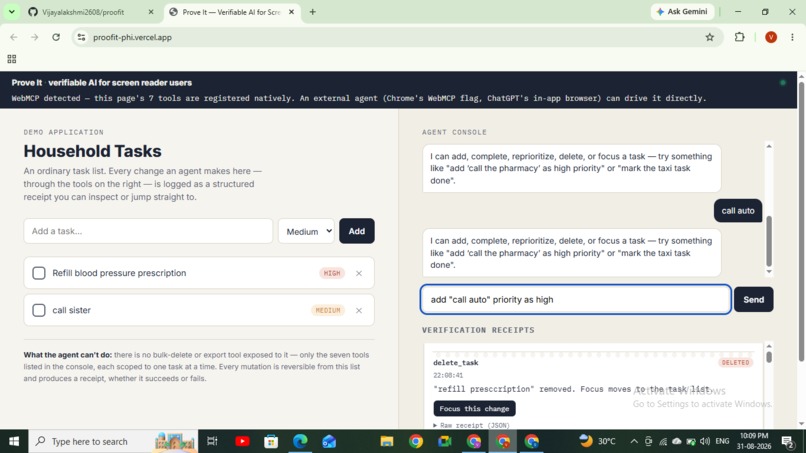Image resolution: width=806 pixels, height=453 pixels.
Task: Open Outlook from the taskbar
Action: [329, 441]
